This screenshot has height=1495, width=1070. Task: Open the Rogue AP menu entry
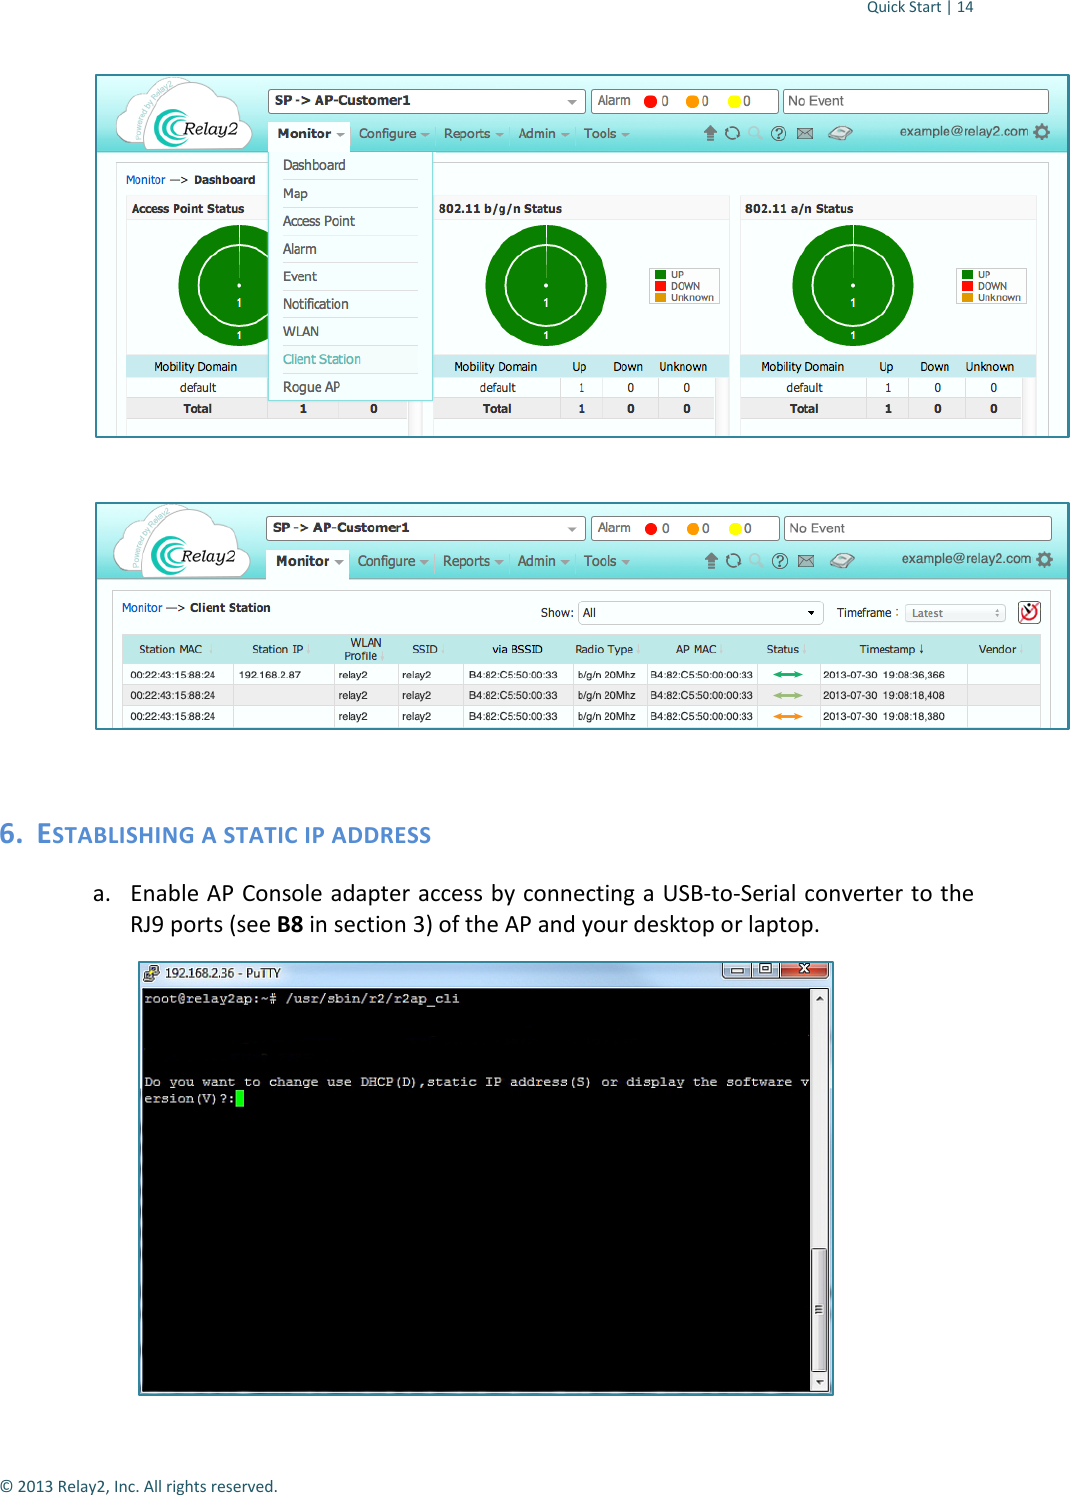(x=311, y=386)
